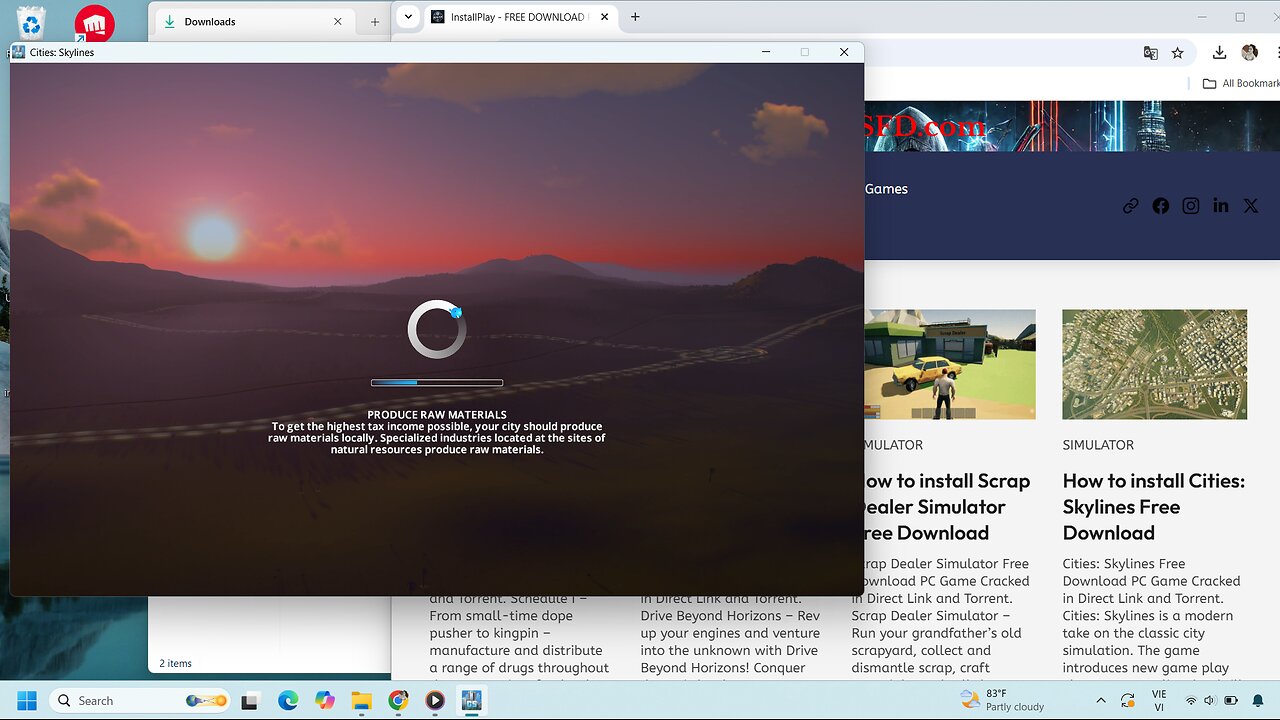Select Cities: Skylines taskbar icon
The width and height of the screenshot is (1280, 720).
point(471,700)
